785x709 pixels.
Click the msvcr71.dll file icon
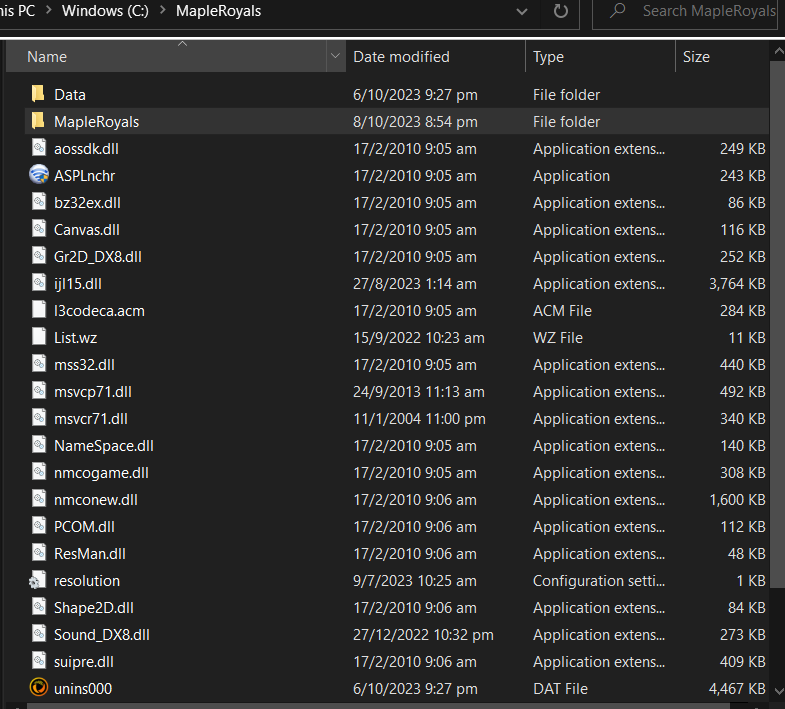(x=39, y=418)
